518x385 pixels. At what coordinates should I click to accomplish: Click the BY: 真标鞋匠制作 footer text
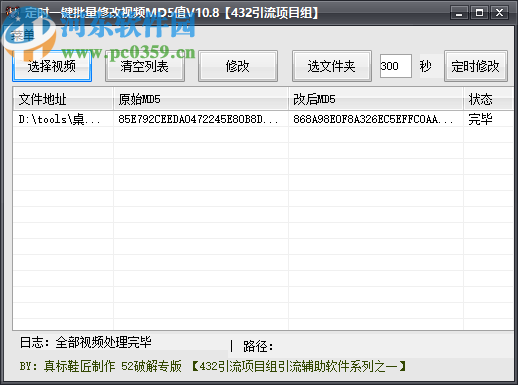click(x=67, y=366)
